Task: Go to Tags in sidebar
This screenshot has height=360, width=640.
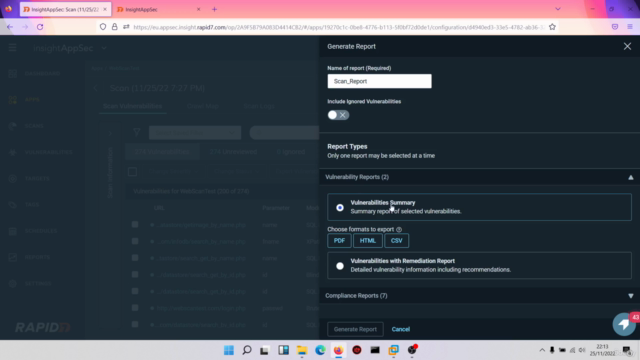Action: coord(32,204)
